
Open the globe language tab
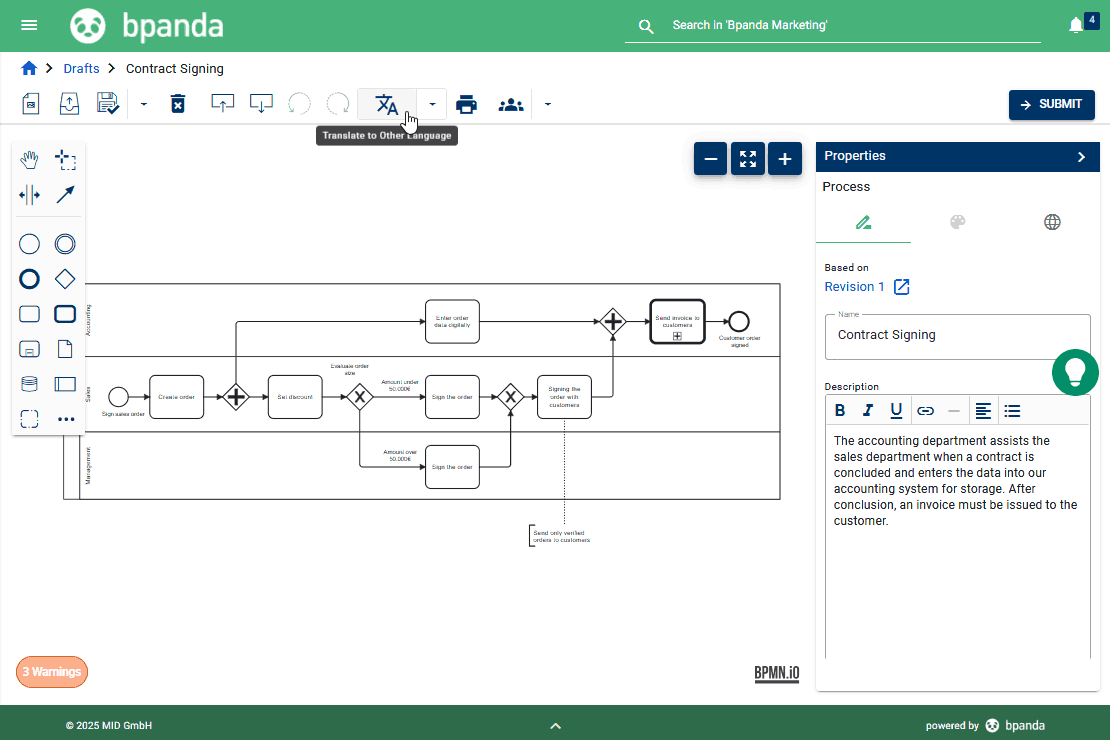click(x=1052, y=222)
